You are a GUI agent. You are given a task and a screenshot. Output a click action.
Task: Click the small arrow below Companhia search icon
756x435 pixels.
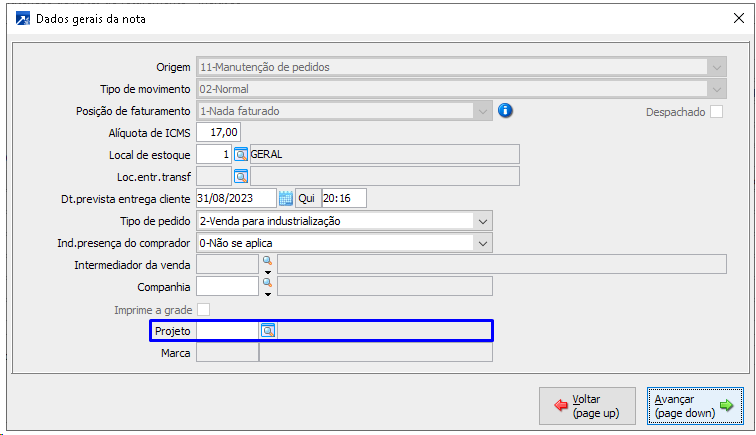pos(268,294)
